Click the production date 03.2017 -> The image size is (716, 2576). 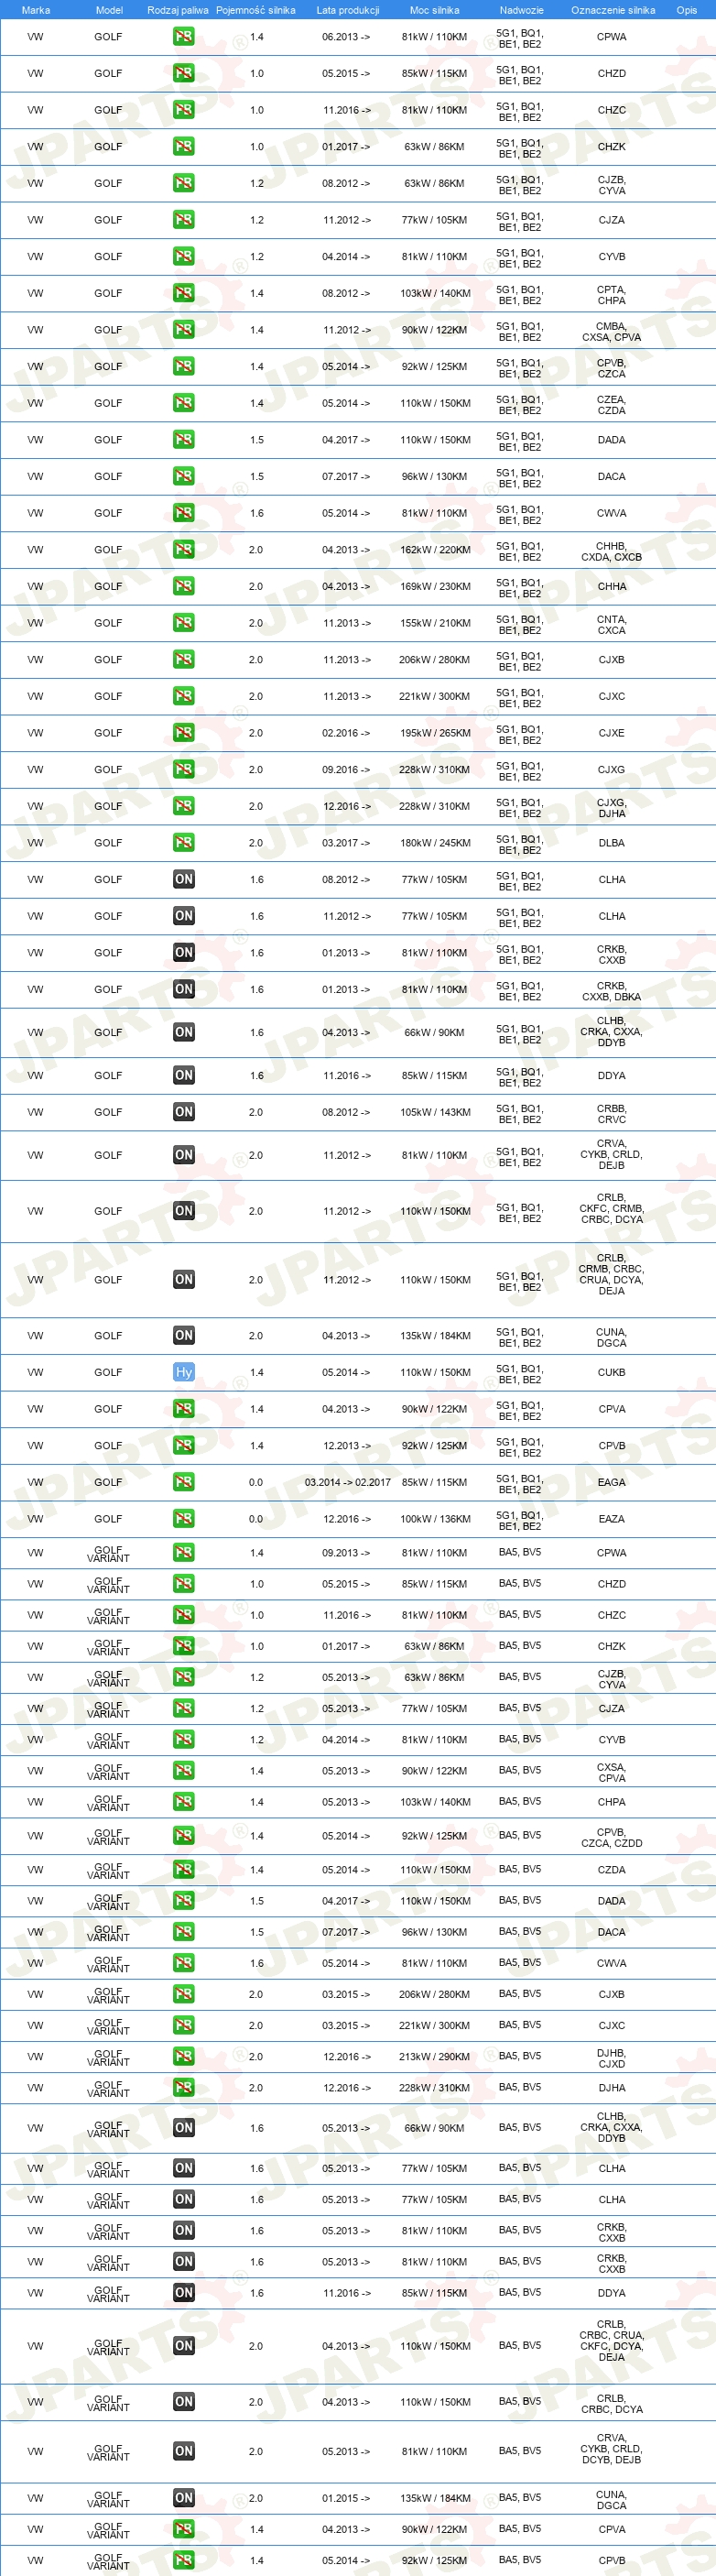[346, 843]
